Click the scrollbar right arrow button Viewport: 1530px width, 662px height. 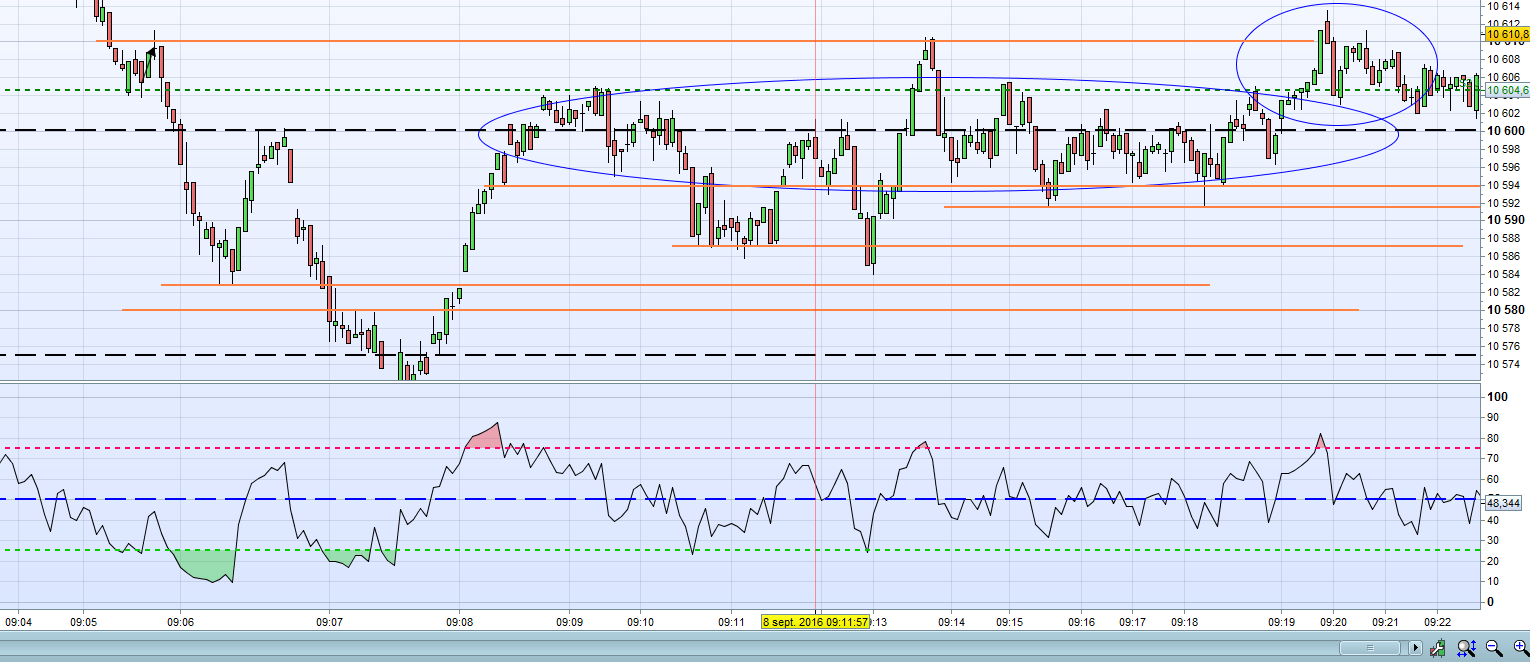1415,648
